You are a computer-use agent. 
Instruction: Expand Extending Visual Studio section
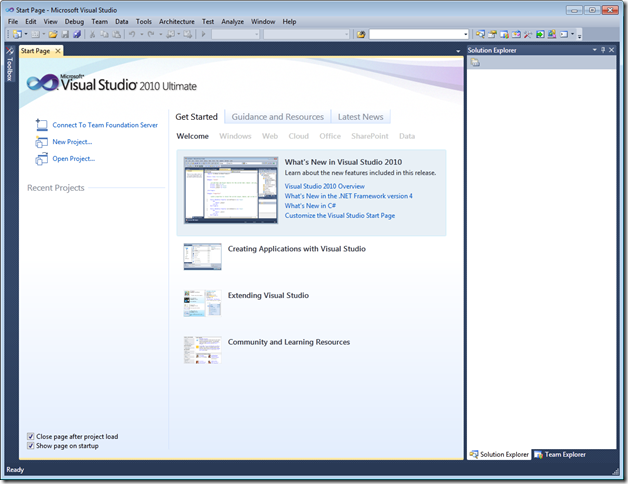tap(268, 295)
